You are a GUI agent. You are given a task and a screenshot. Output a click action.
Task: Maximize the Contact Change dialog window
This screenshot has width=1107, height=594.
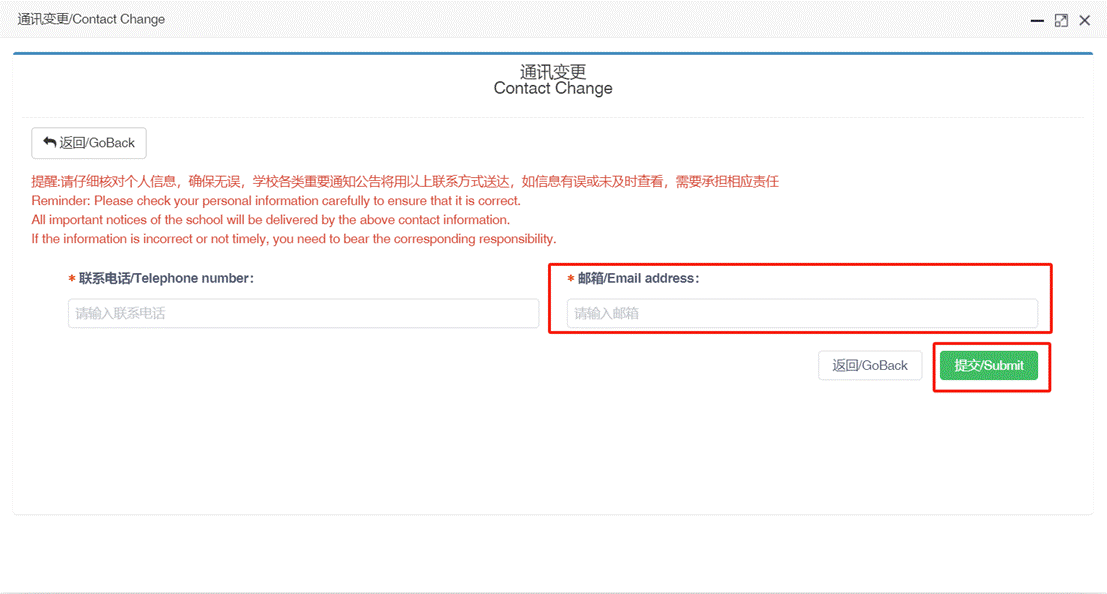(x=1061, y=20)
